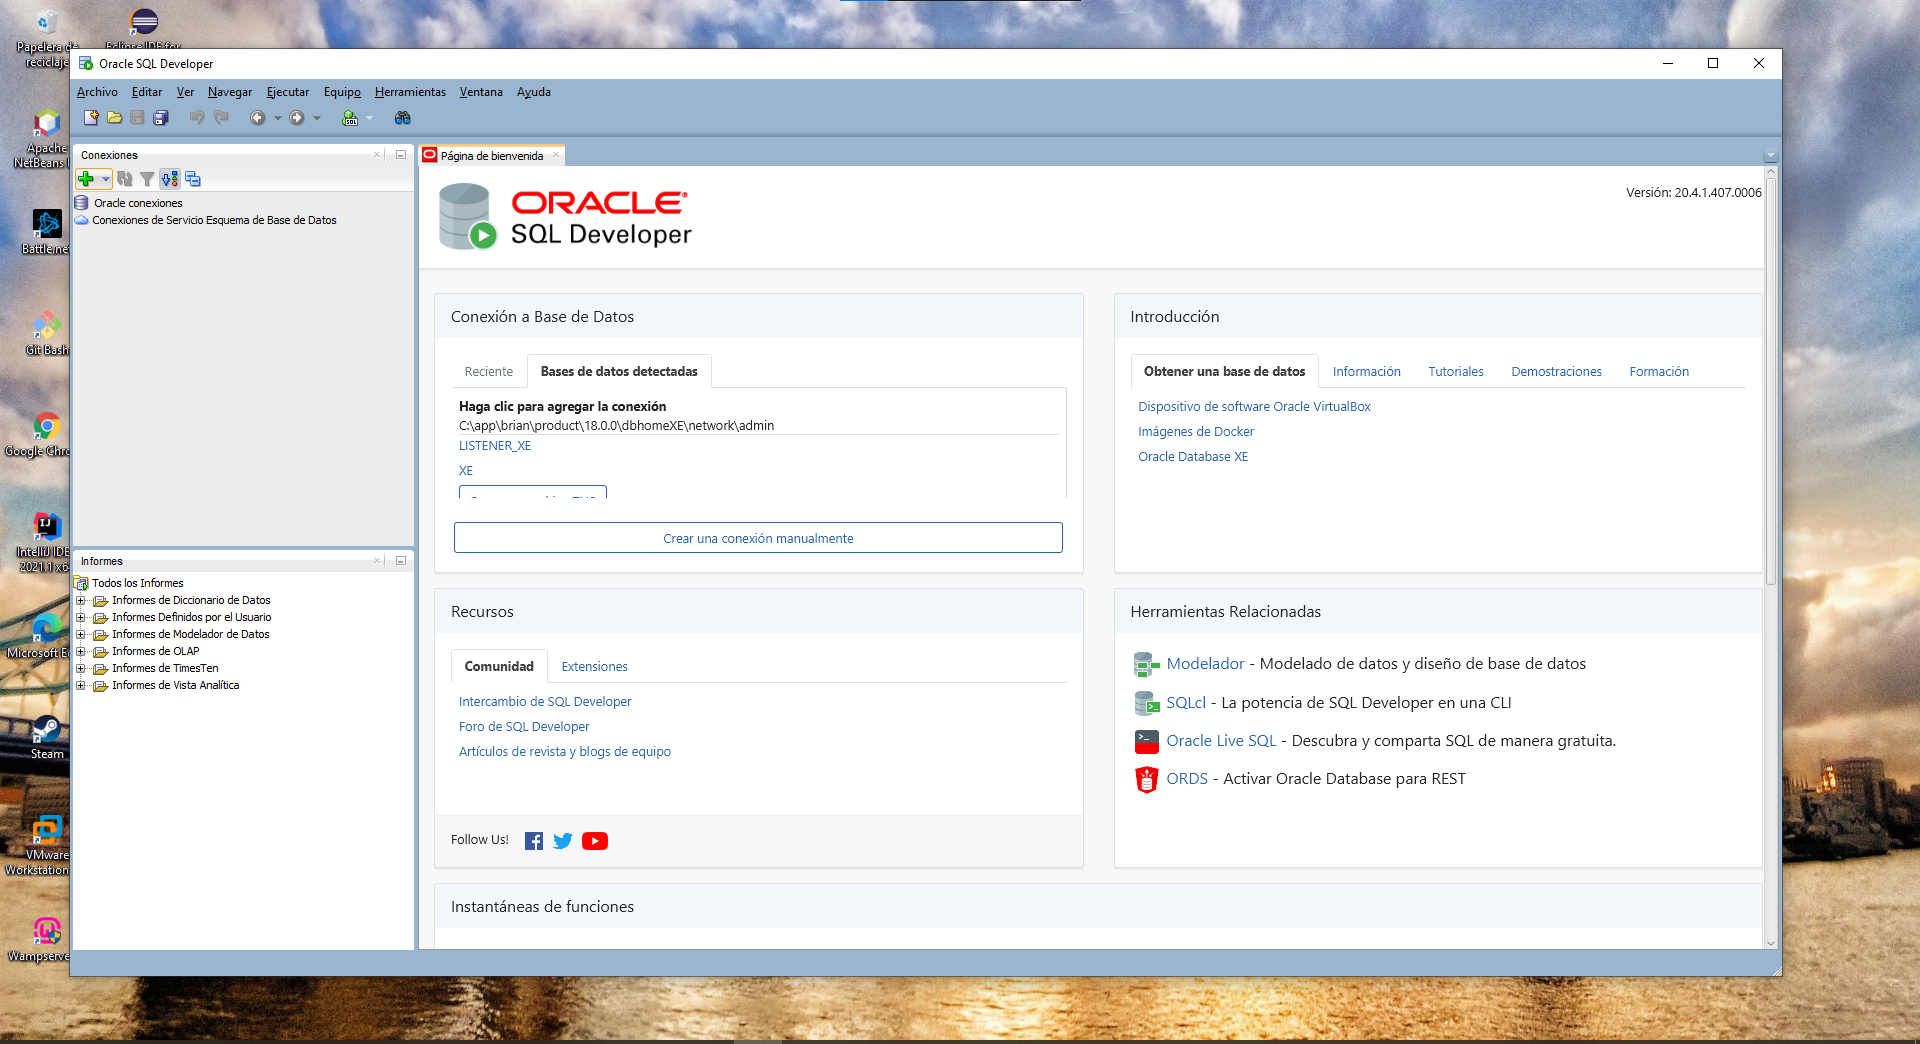Switch to the Reciente tab
This screenshot has height=1044, width=1920.
(488, 372)
